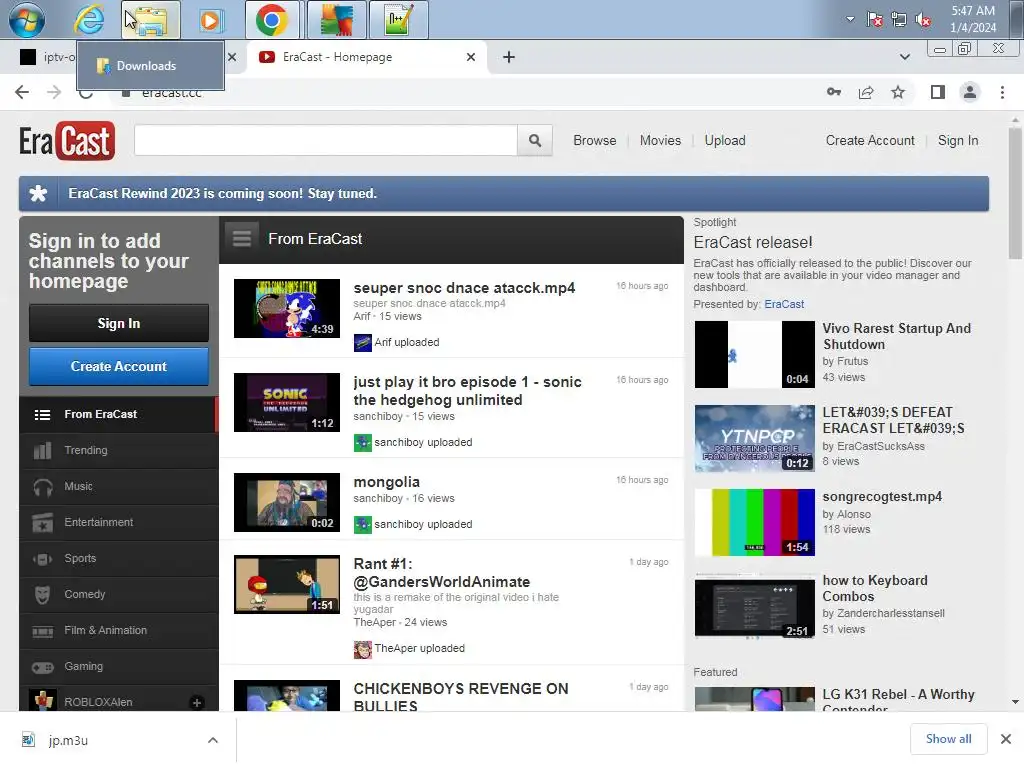Open Windows Media Player taskbar icon
Screen dimensions: 1024x768
pyautogui.click(x=211, y=20)
